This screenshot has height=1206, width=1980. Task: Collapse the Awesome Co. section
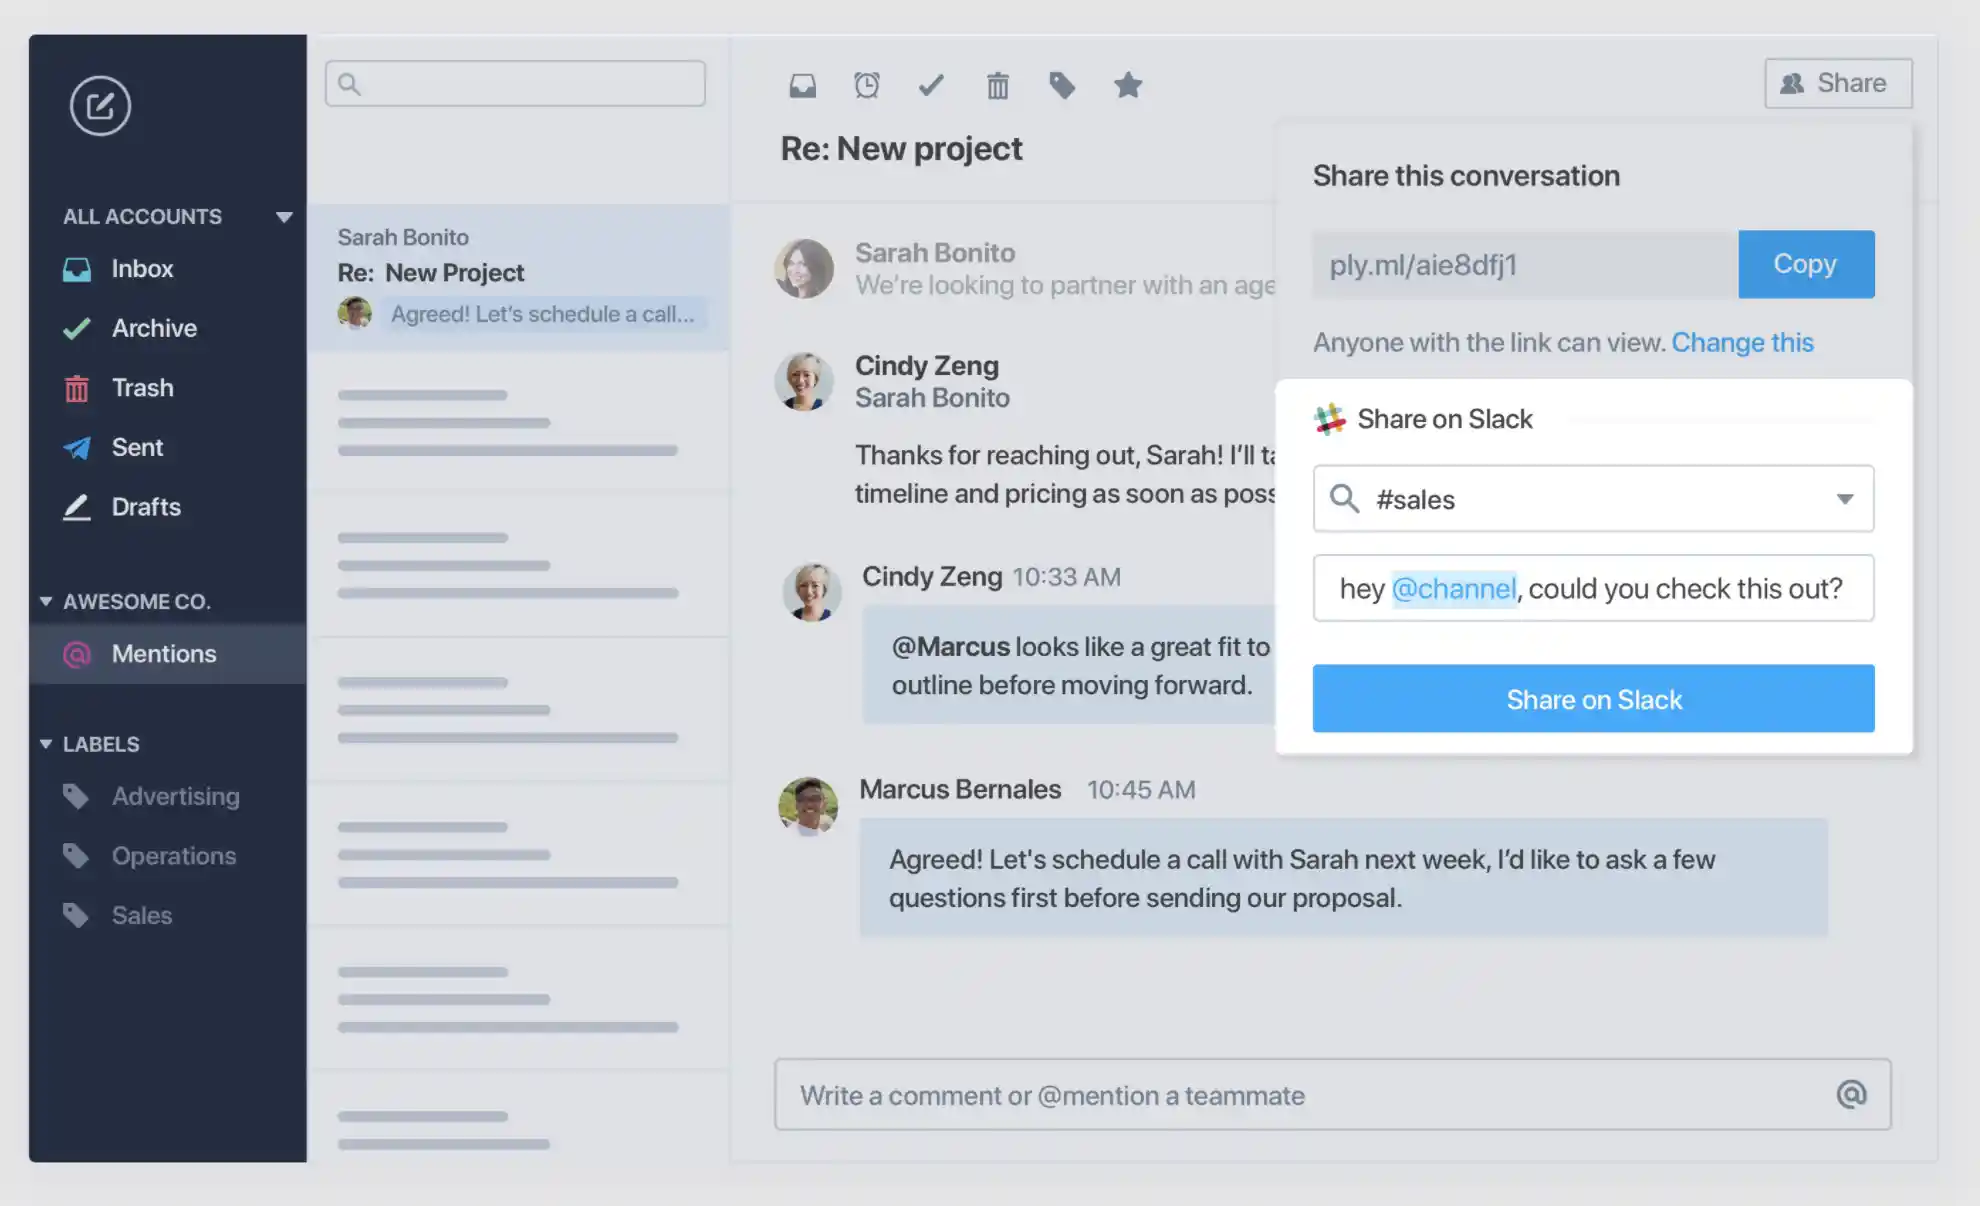(46, 601)
